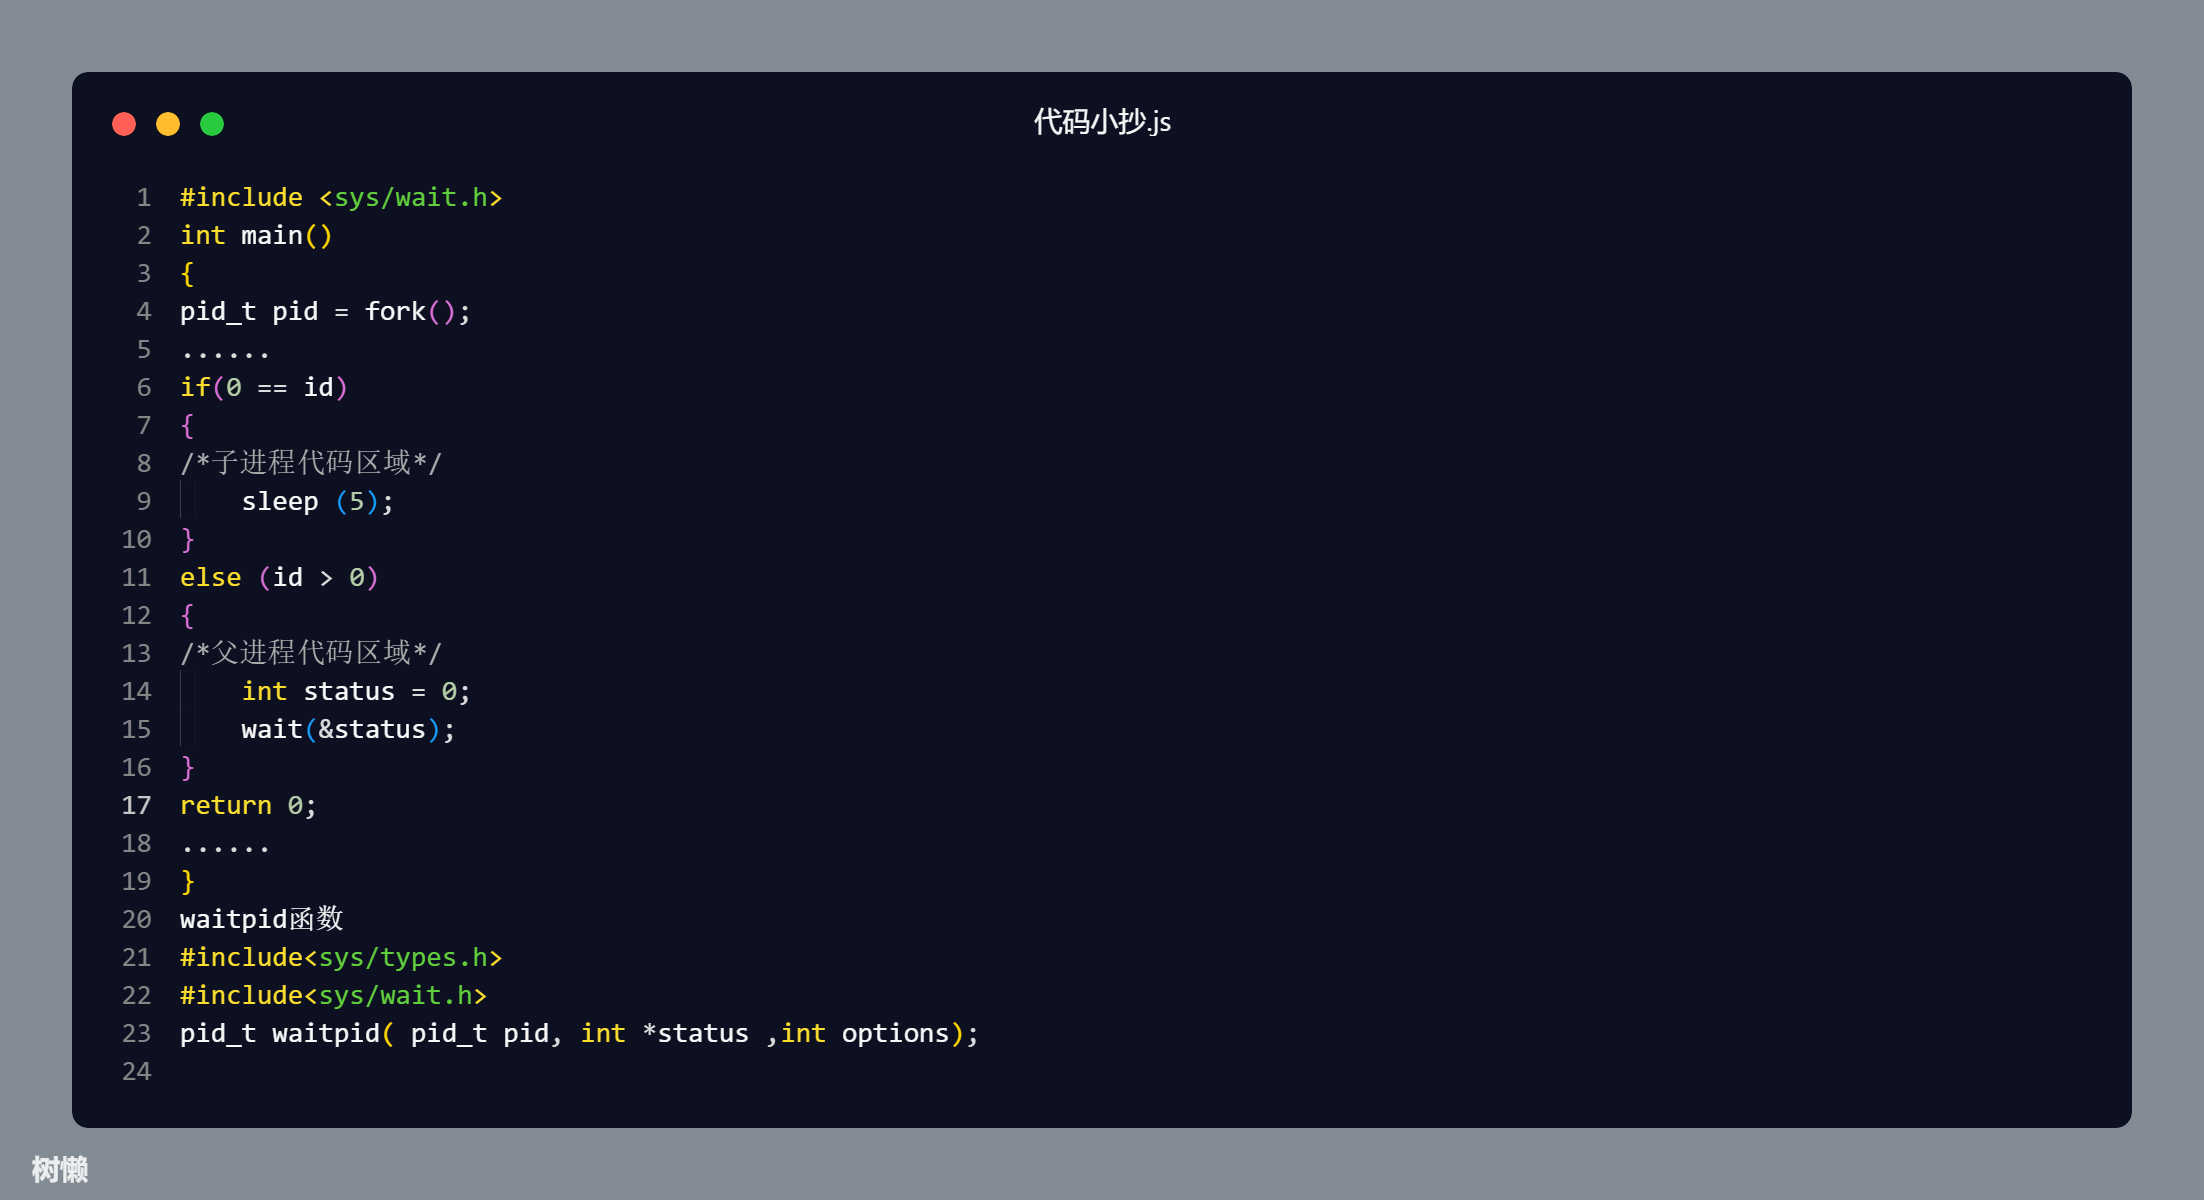The height and width of the screenshot is (1200, 2204).
Task: Click 'if(0 == id)' on line 6
Action: pyautogui.click(x=264, y=388)
